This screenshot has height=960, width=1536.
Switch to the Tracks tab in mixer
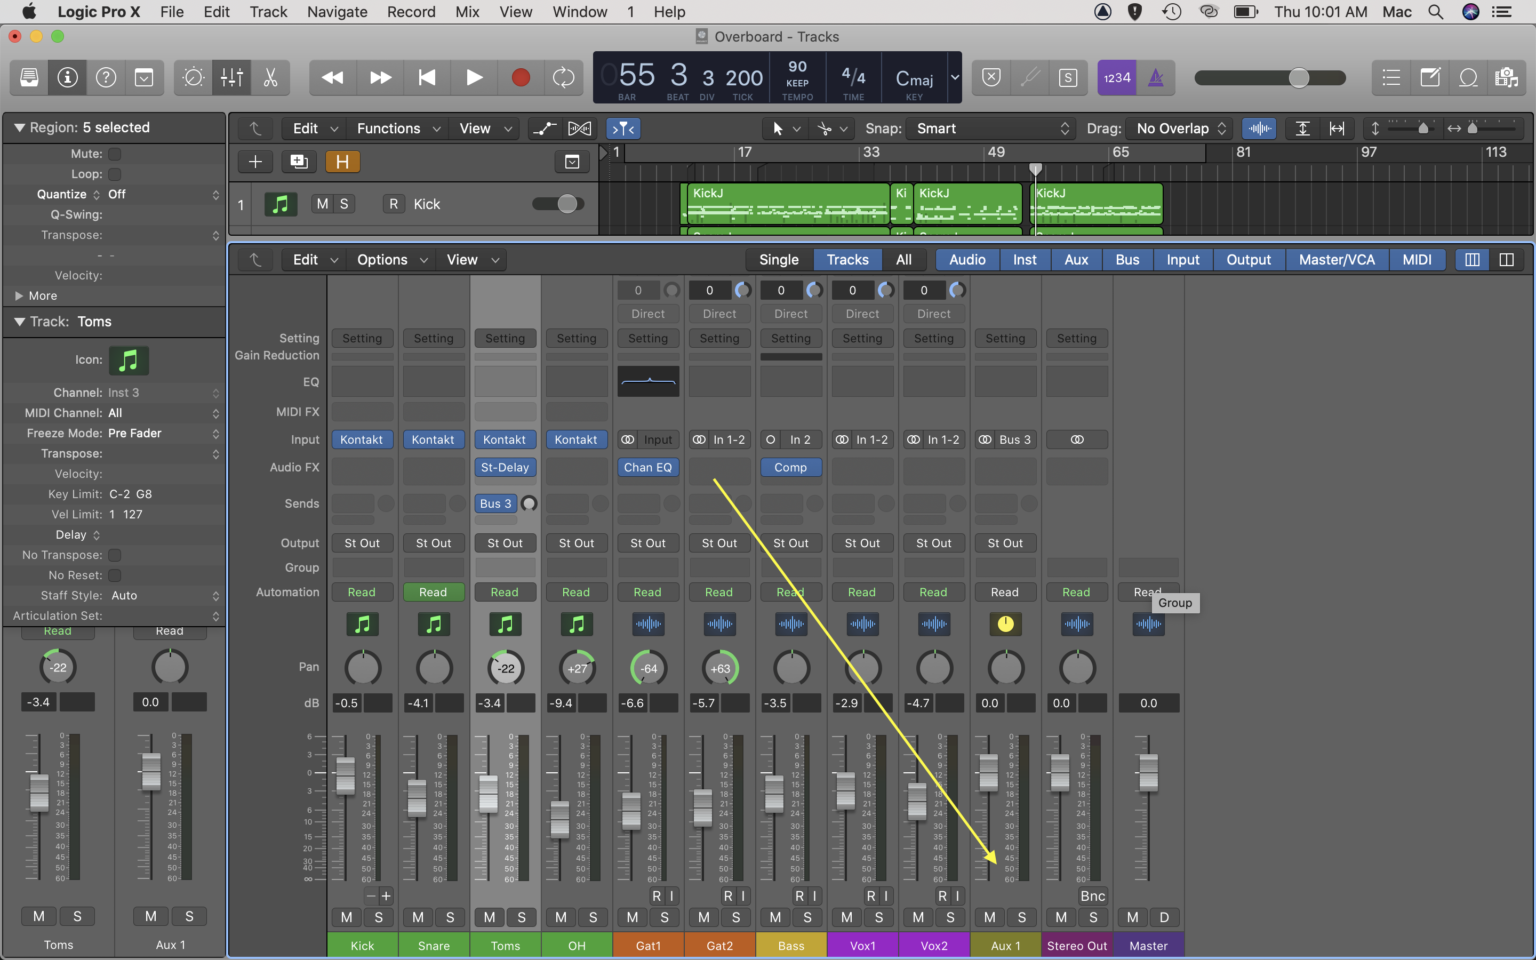click(847, 259)
